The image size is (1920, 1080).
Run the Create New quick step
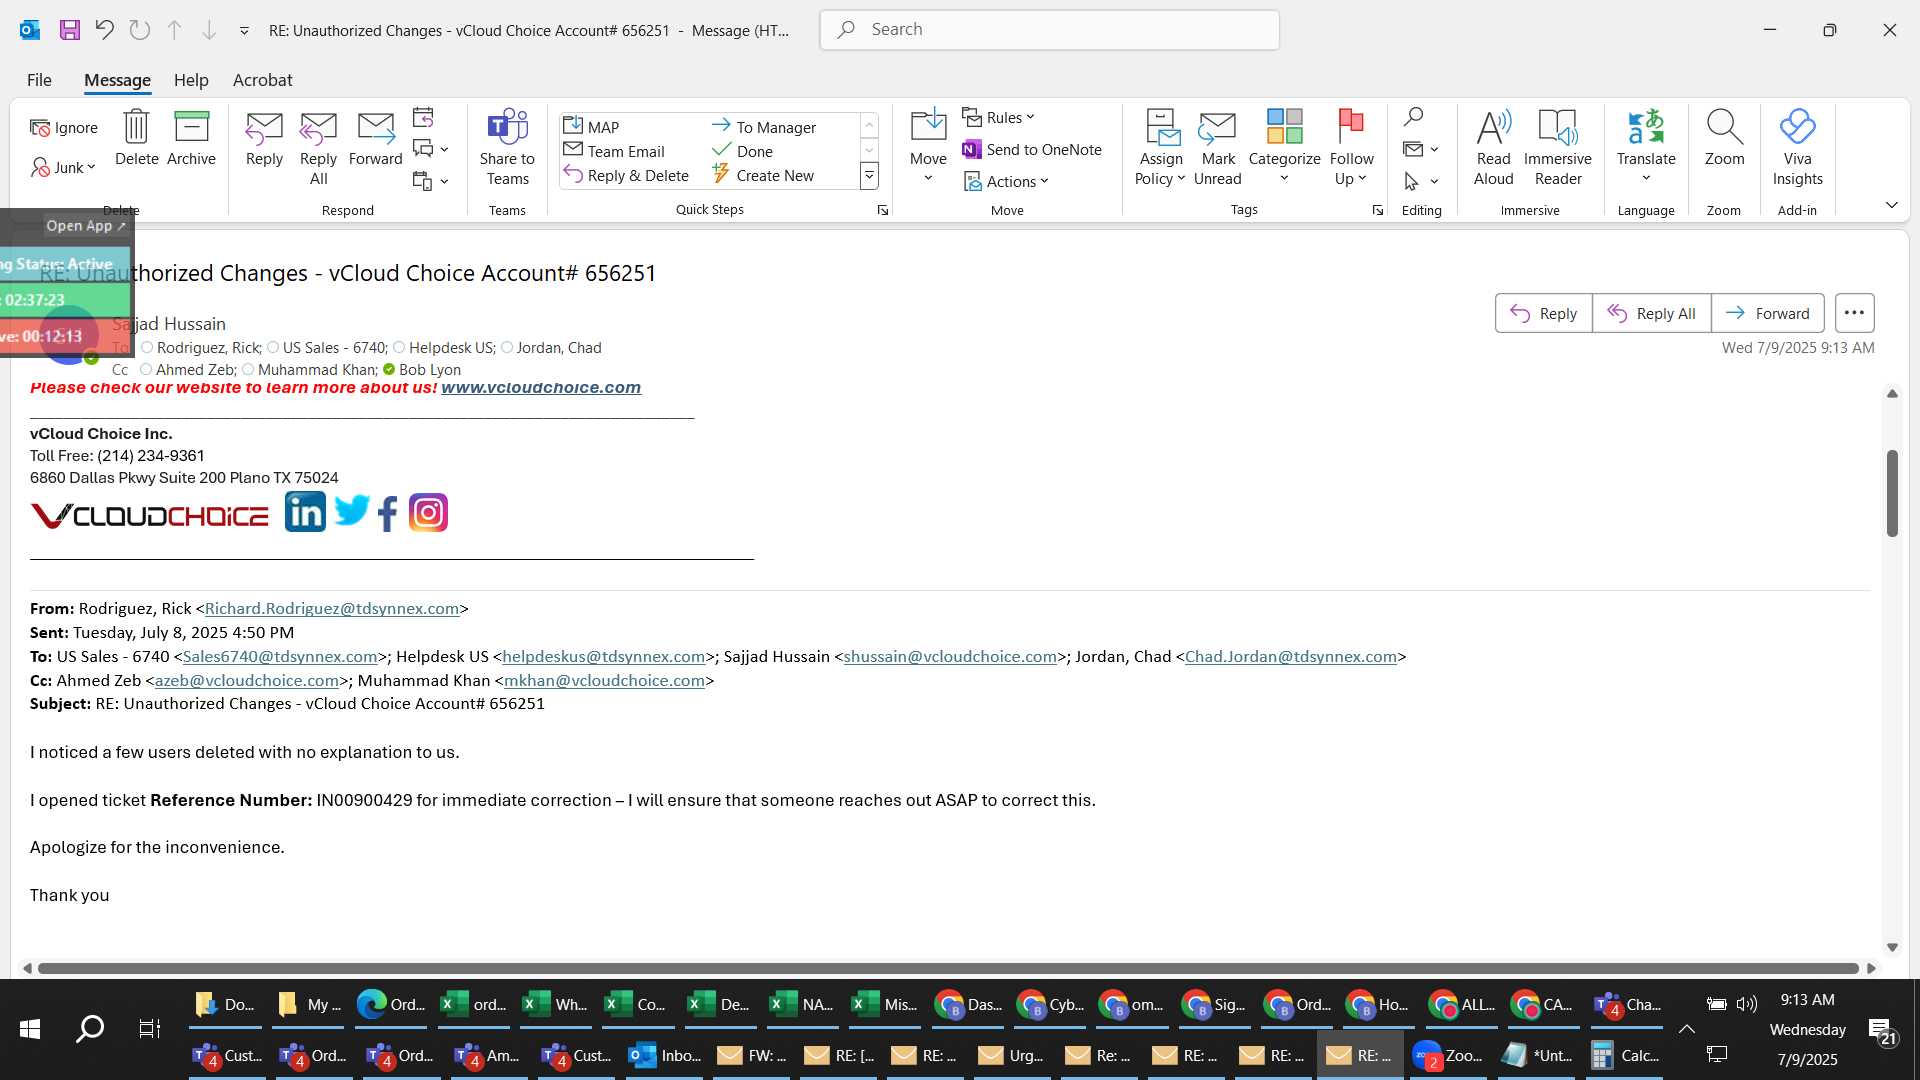764,175
